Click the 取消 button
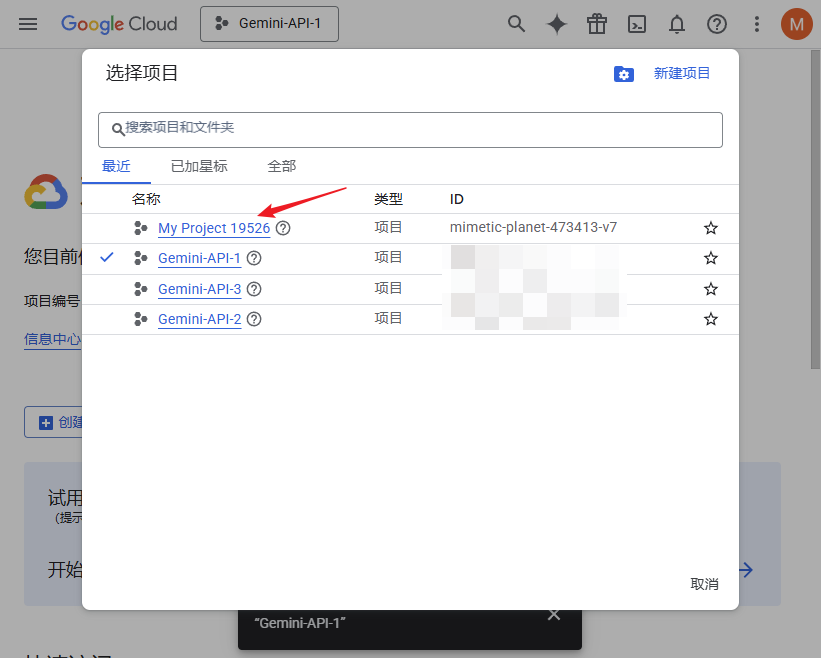Screen dimensions: 821x658 click(x=705, y=584)
